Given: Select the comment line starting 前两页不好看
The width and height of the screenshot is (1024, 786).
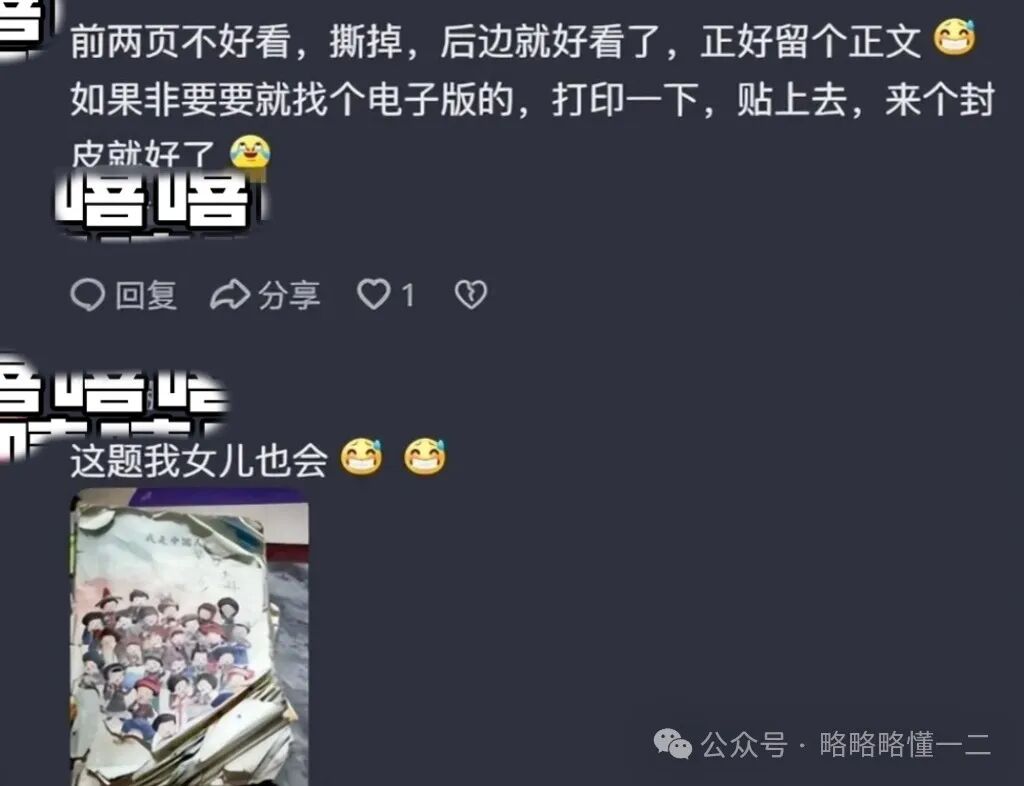Looking at the screenshot, I should click(x=496, y=41).
